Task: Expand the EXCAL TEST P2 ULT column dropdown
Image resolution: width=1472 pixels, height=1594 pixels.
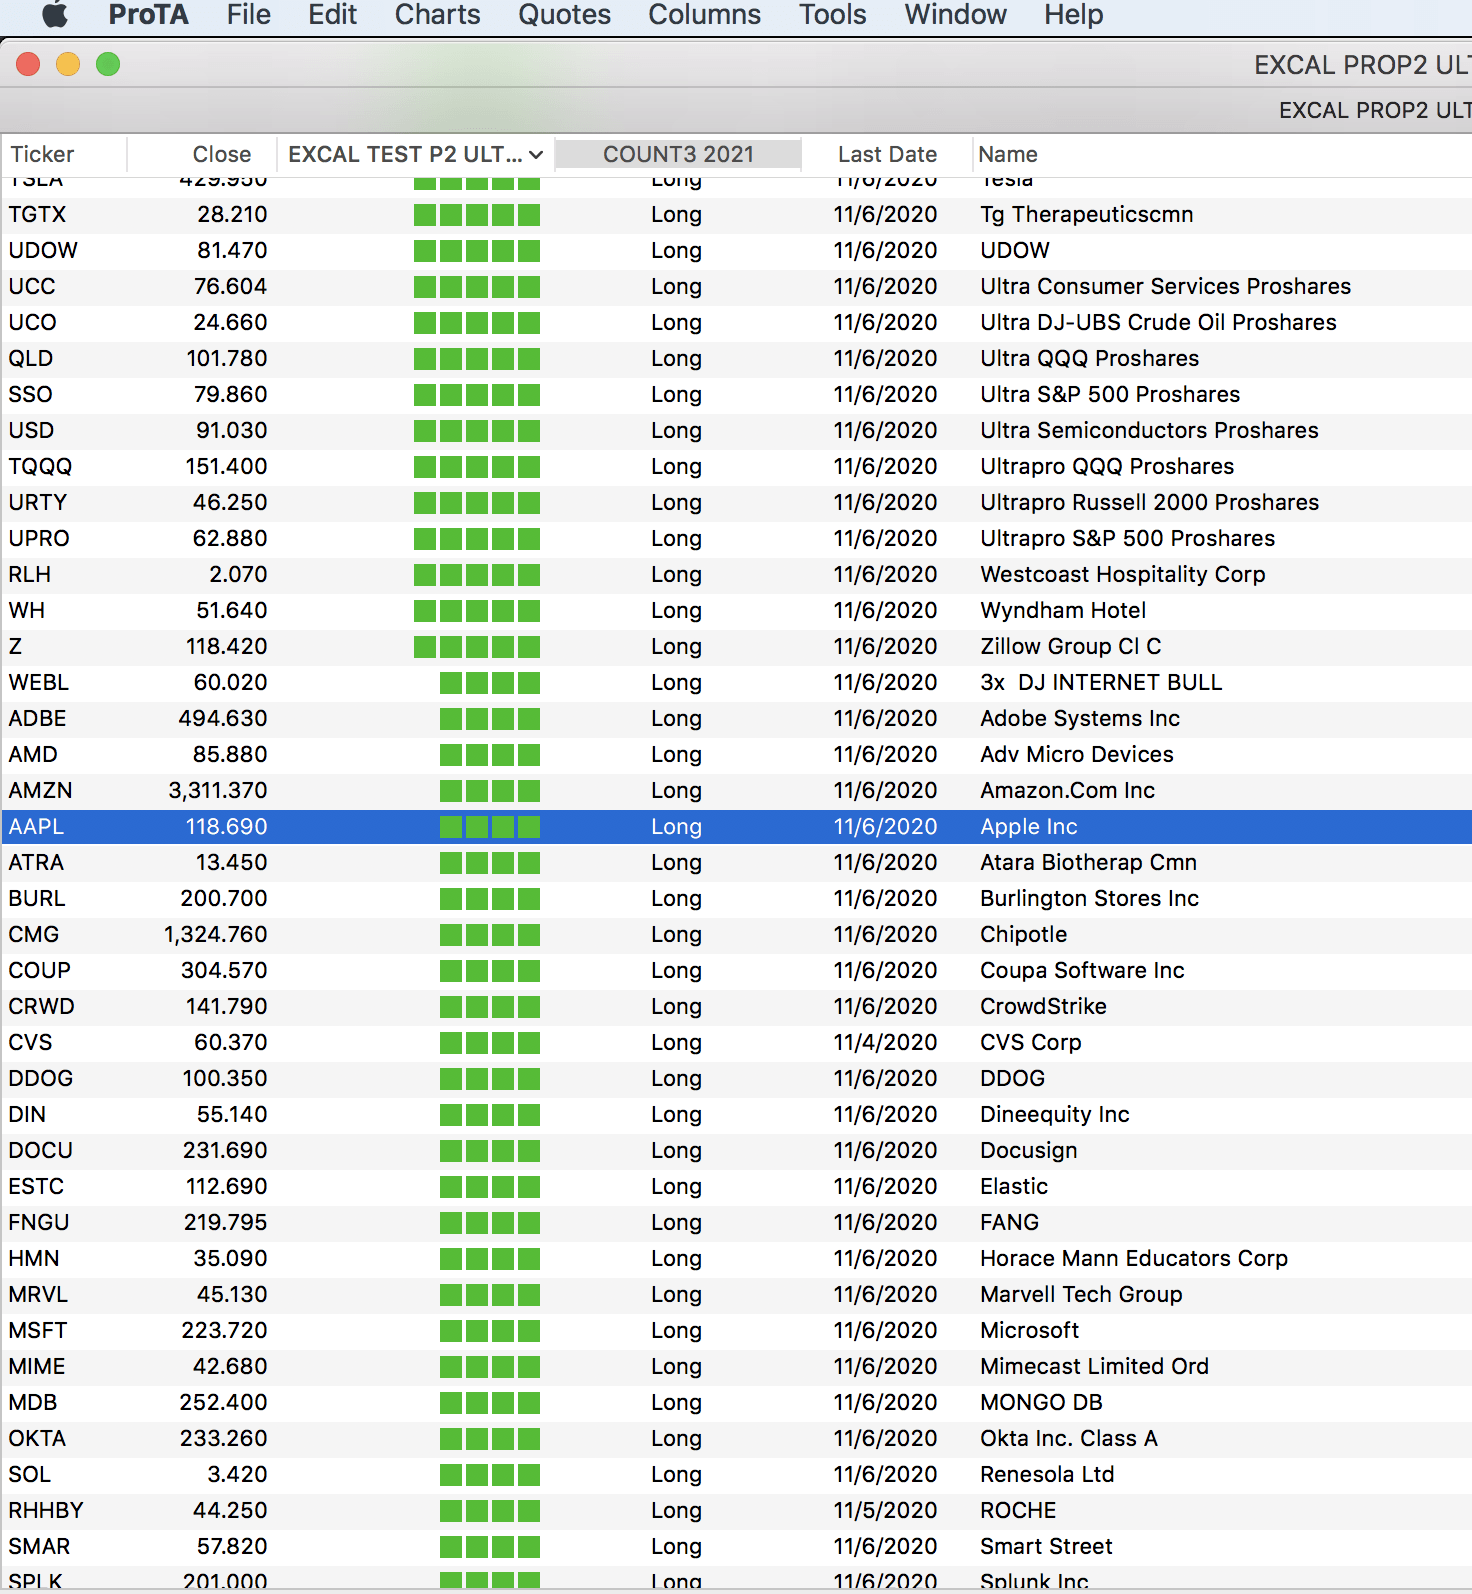Action: pyautogui.click(x=536, y=155)
